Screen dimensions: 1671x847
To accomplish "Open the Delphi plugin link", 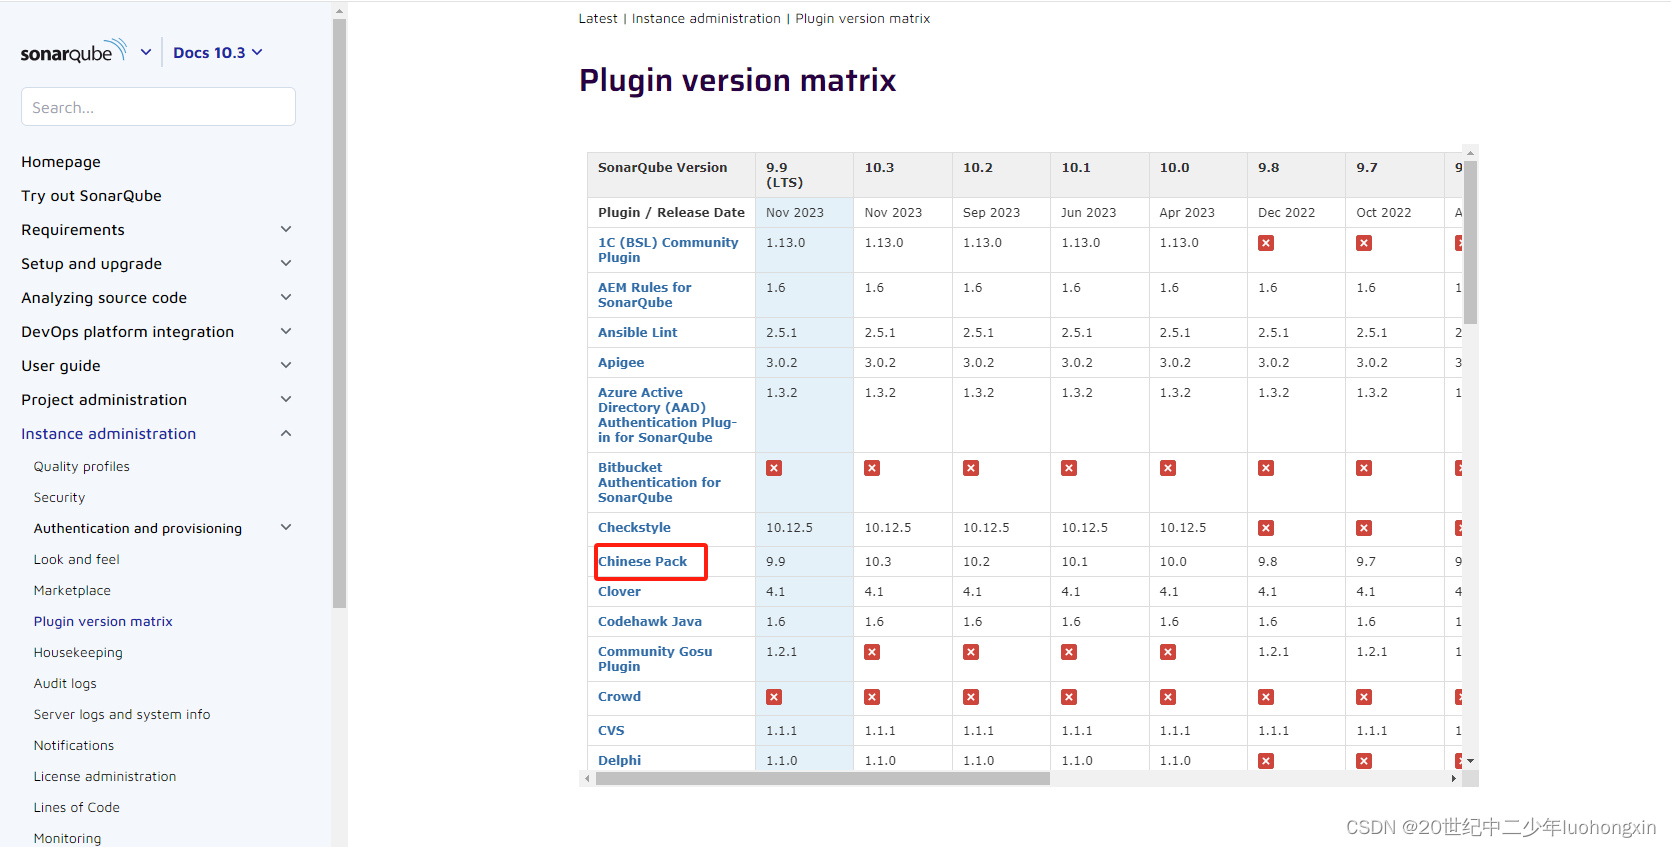I will click(x=619, y=760).
